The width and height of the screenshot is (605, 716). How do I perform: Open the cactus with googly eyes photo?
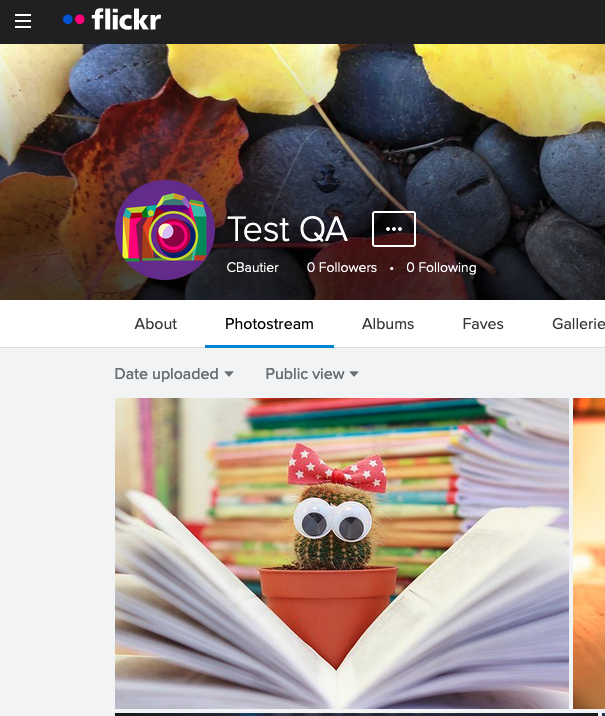click(342, 553)
